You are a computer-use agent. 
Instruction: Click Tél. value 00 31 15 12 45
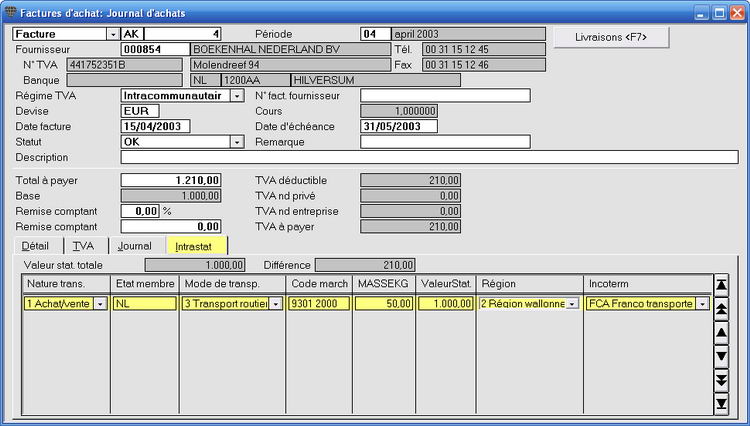(x=484, y=49)
